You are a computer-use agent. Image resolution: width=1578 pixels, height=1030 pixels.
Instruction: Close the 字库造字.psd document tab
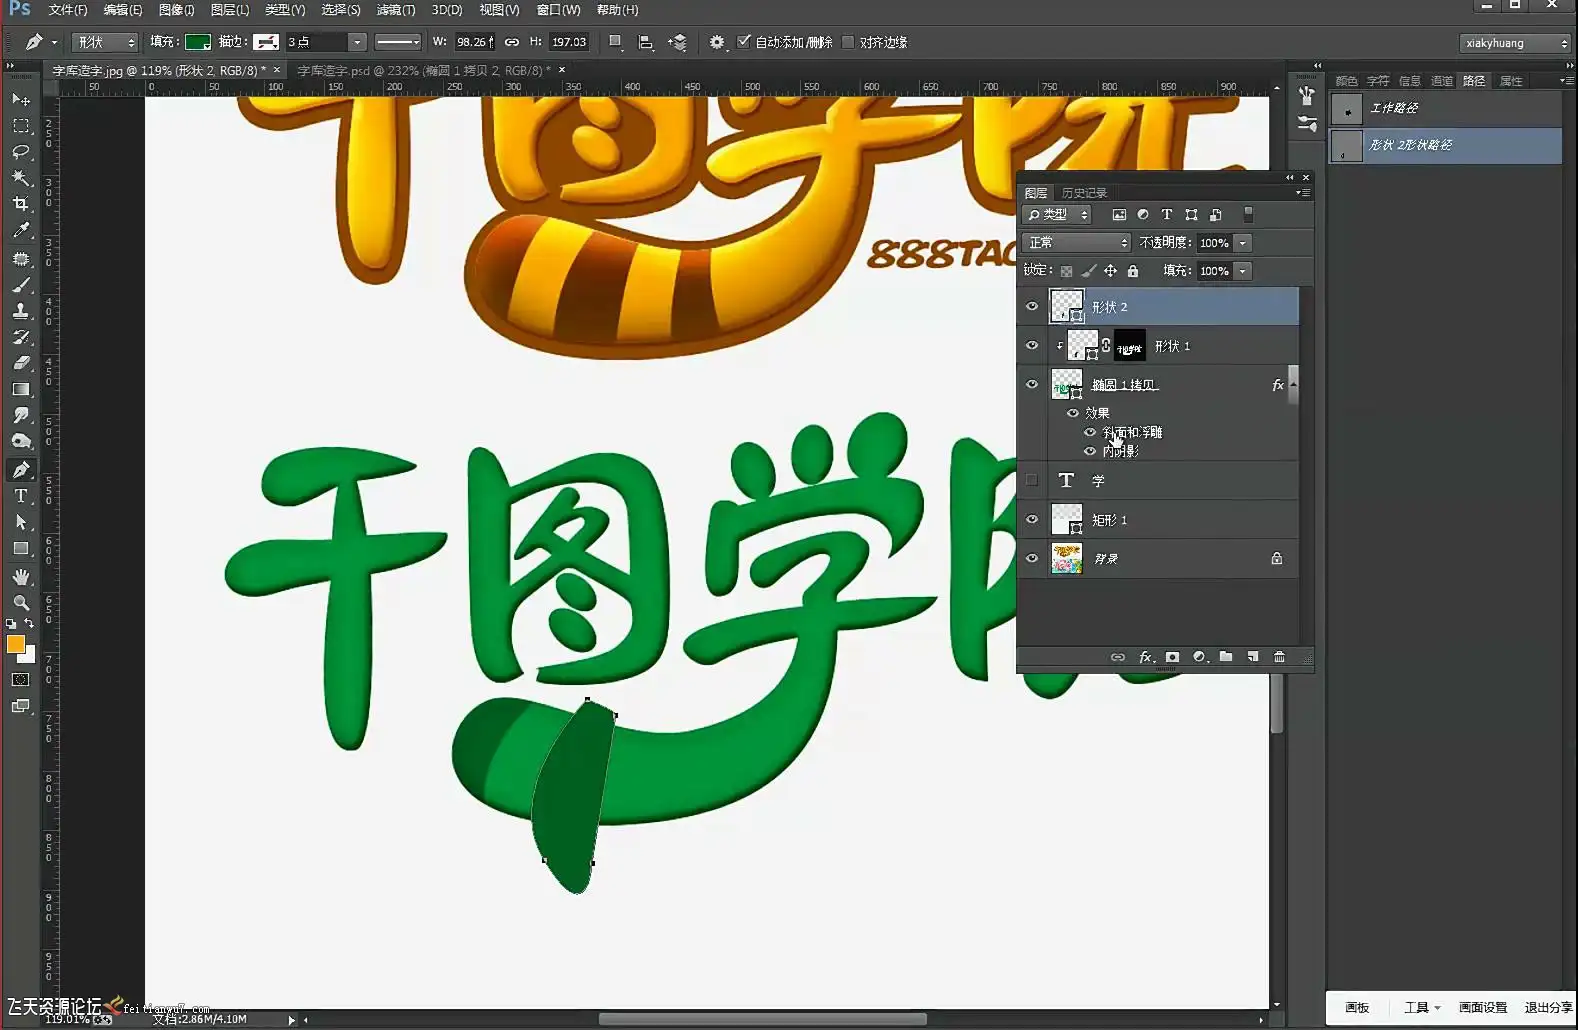point(562,70)
